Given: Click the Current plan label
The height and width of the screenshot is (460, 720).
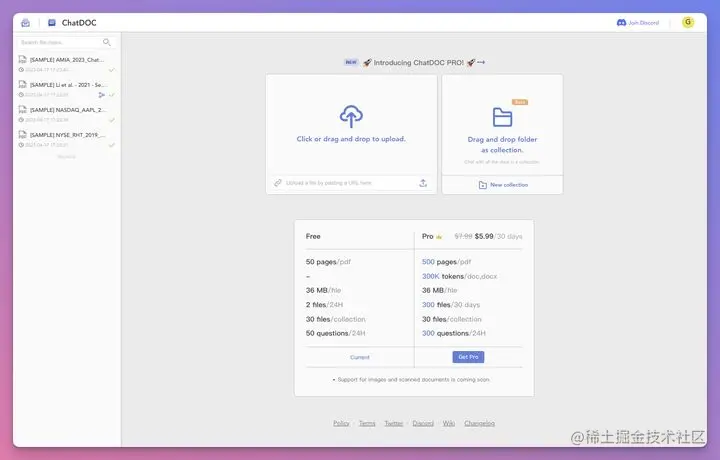Looking at the screenshot, I should tap(360, 357).
